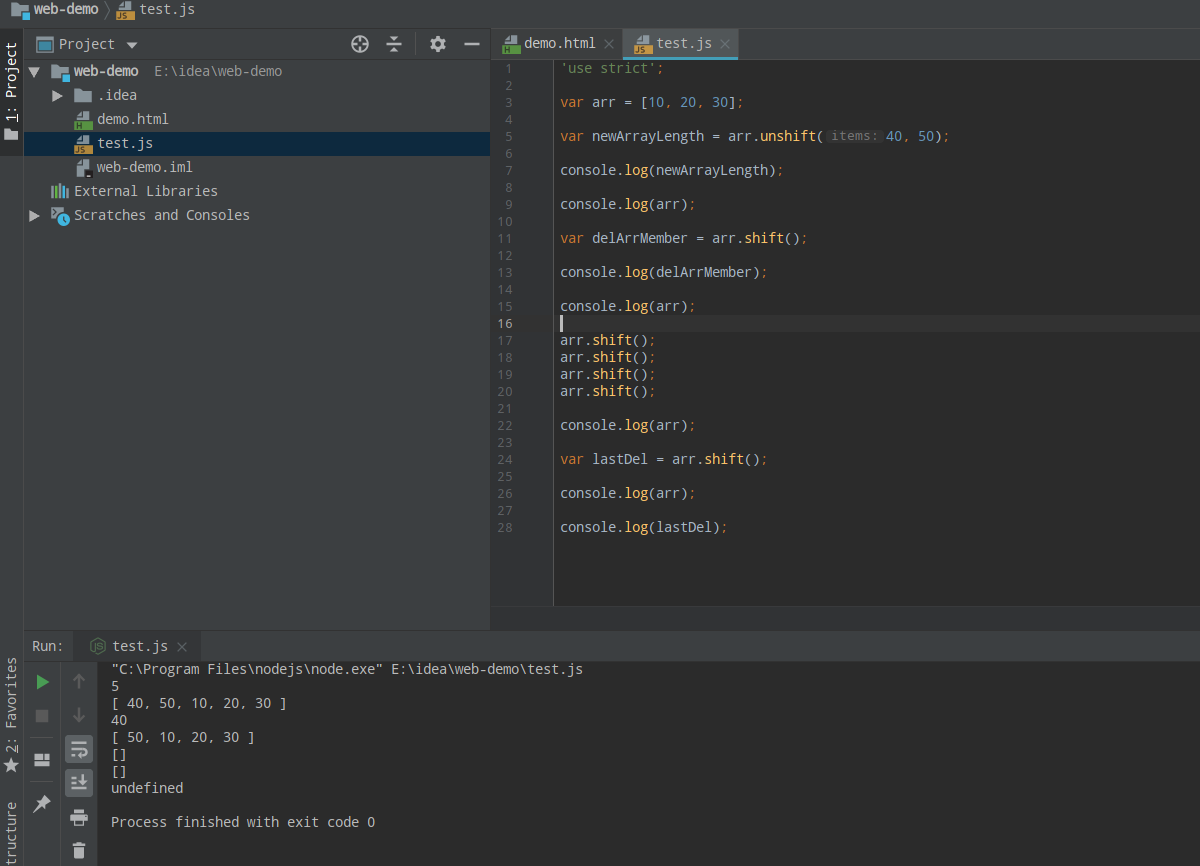
Task: Open the 1: Project side tool window
Action: [12, 90]
